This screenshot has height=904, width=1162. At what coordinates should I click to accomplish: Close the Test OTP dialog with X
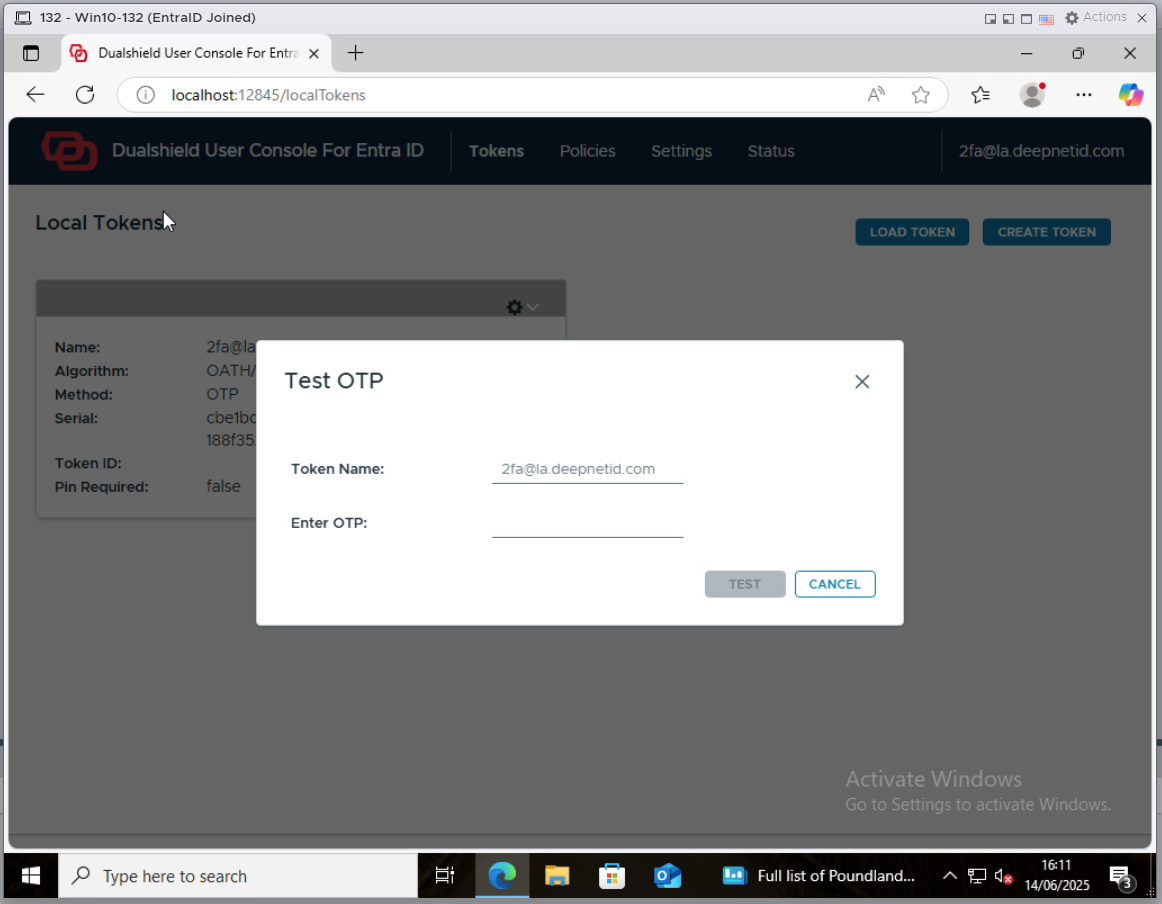[x=862, y=382]
